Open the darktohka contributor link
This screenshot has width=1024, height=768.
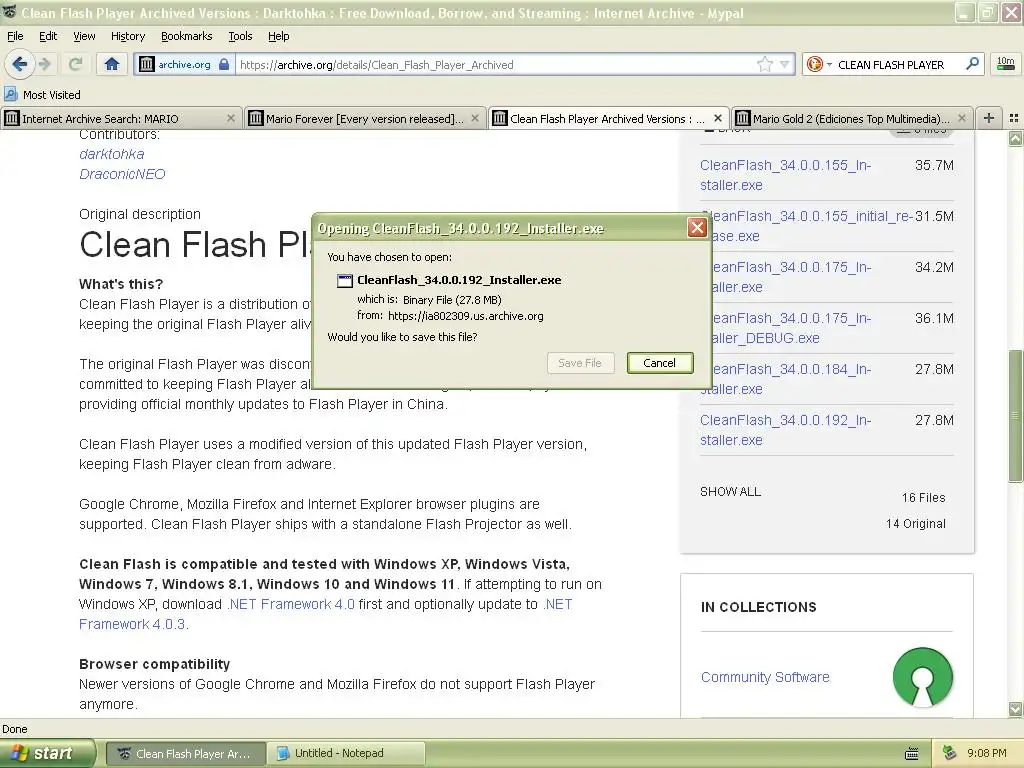(112, 154)
